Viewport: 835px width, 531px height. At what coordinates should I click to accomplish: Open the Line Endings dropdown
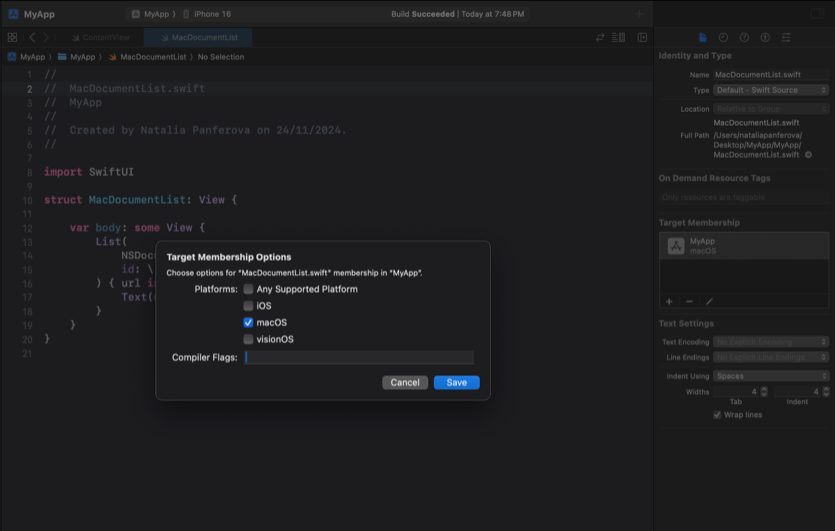pyautogui.click(x=771, y=357)
